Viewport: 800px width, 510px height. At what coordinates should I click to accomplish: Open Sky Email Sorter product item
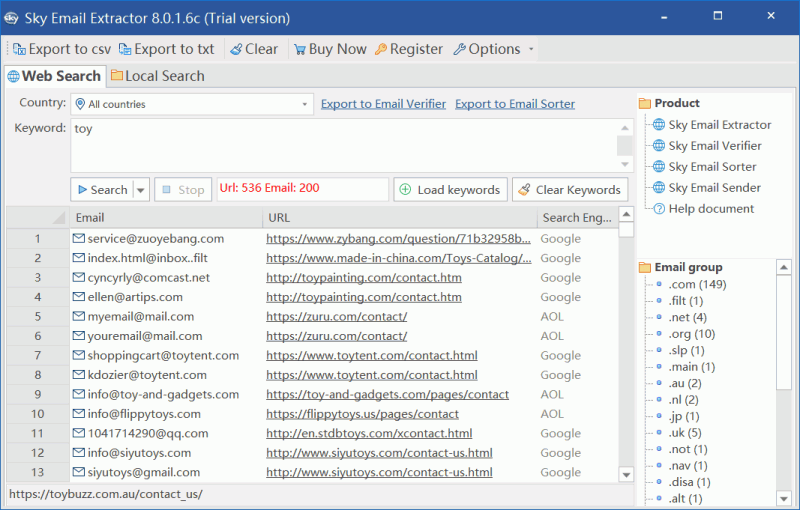[x=712, y=167]
